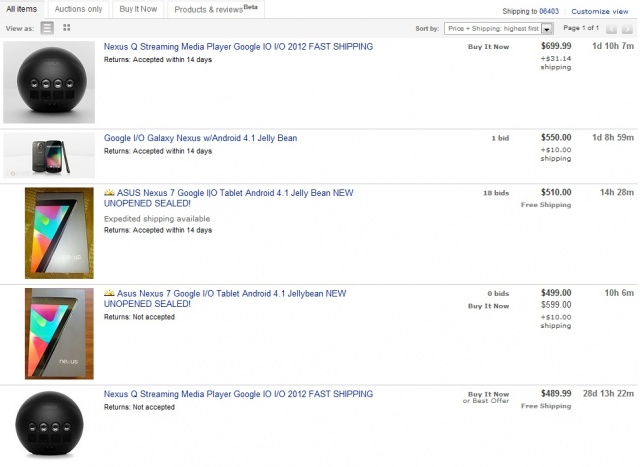This screenshot has width=640, height=467.
Task: Select the Buy It Now tab
Action: tap(139, 9)
